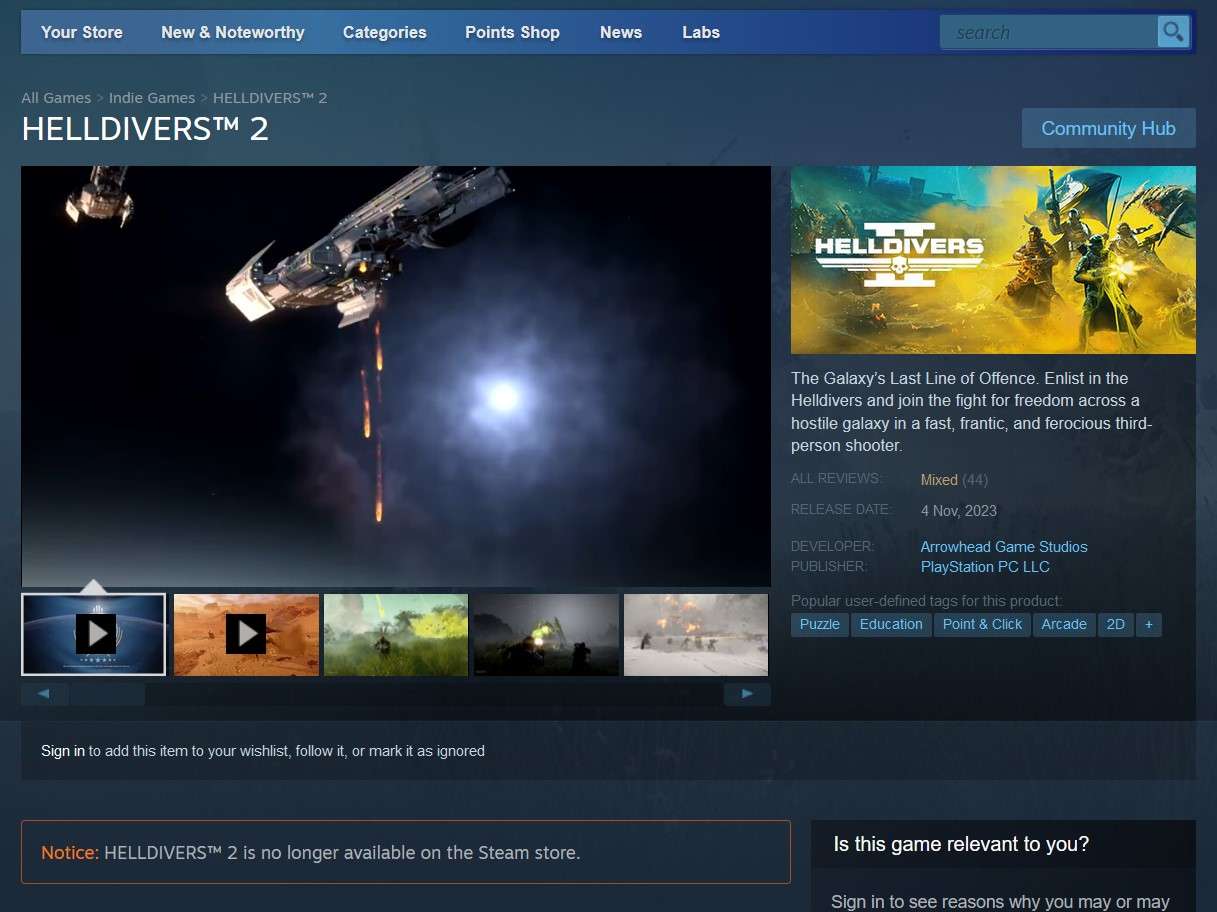Viewport: 1217px width, 912px height.
Task: Click the Sign in link
Action: (63, 751)
